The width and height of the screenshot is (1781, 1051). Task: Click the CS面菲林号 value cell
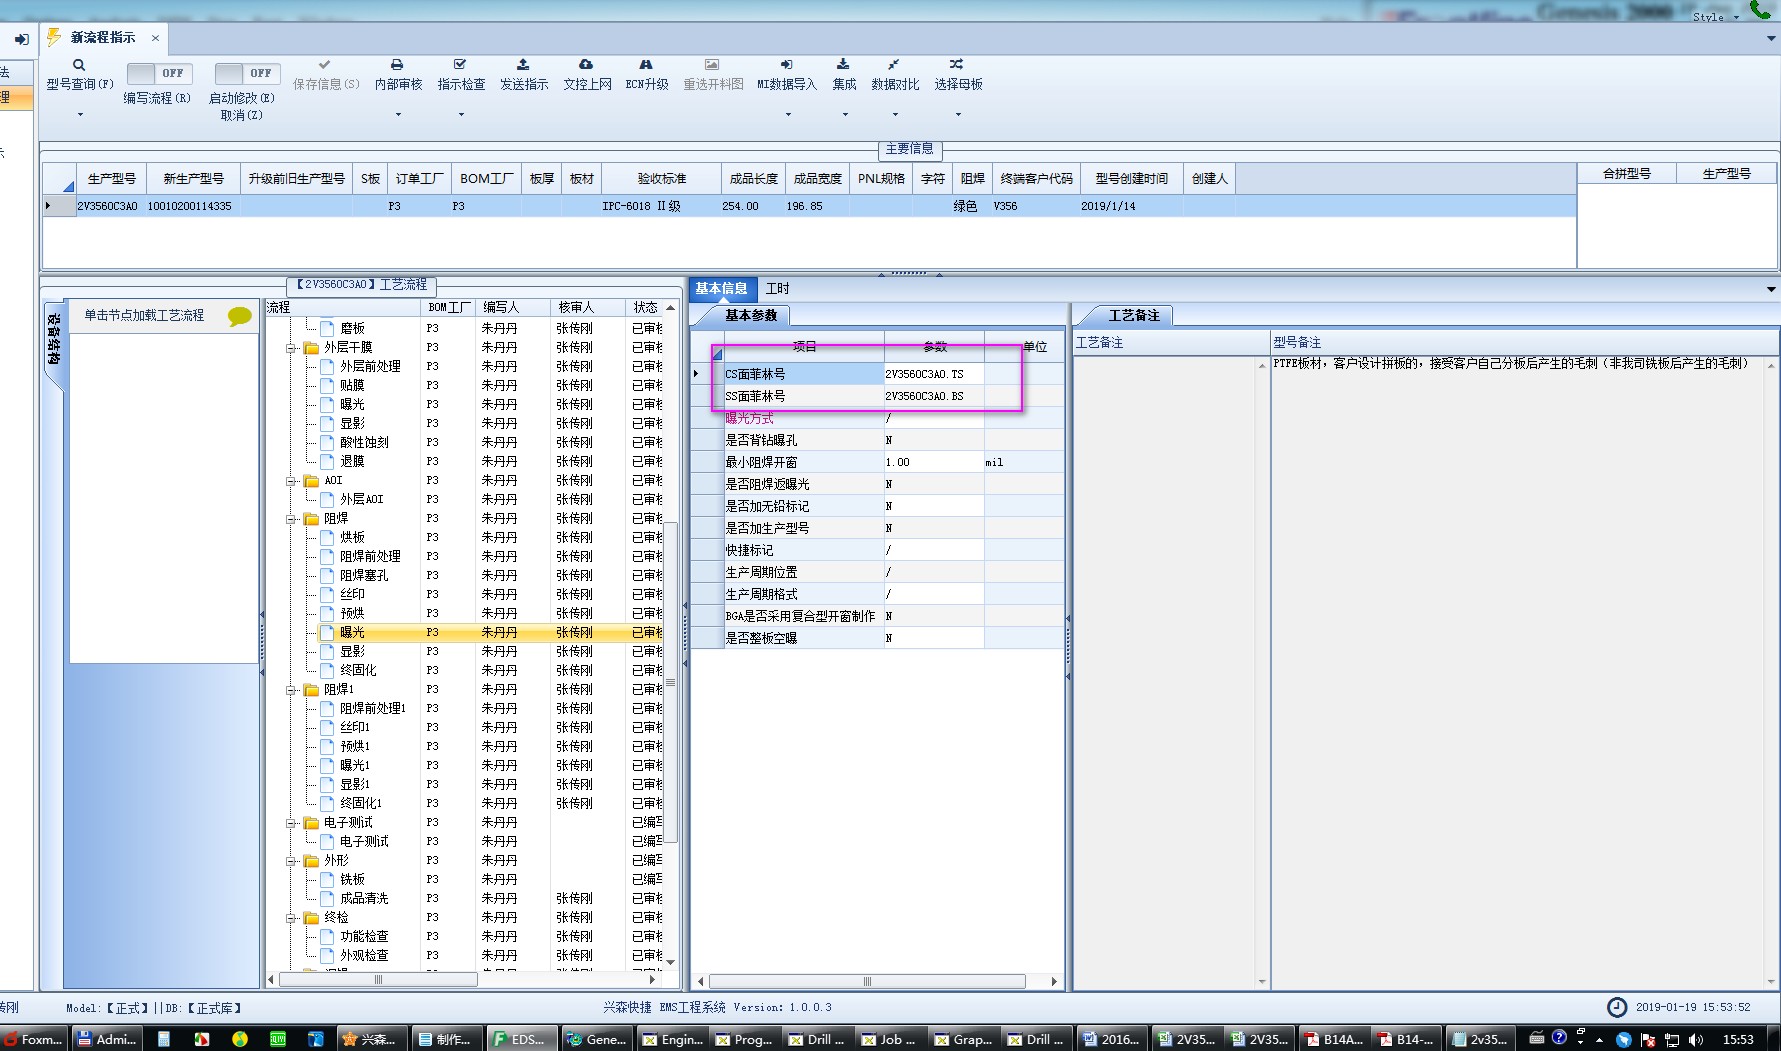(x=934, y=374)
